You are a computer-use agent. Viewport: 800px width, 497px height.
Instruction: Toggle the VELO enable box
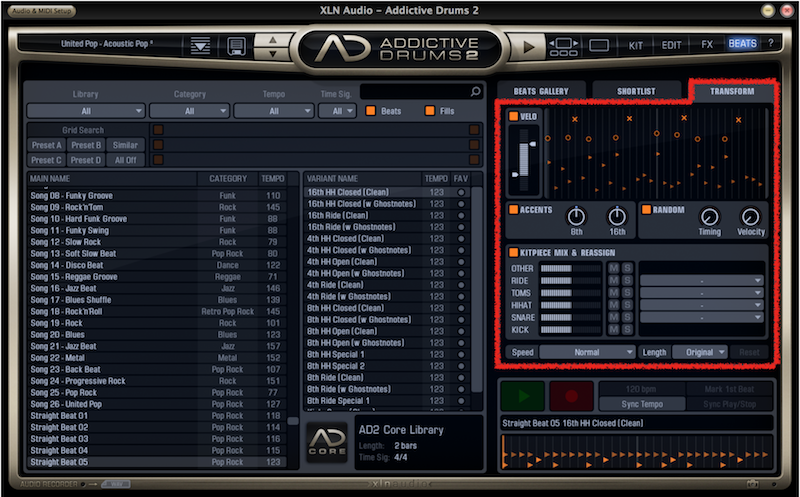pos(513,116)
